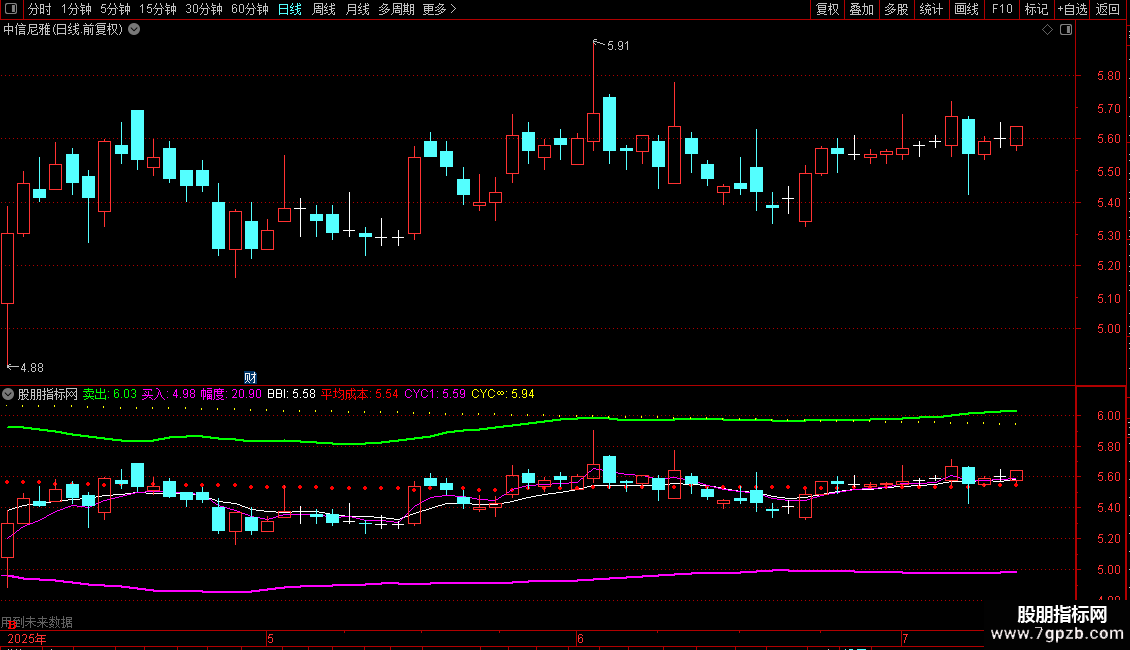The image size is (1130, 650).
Task: Click the 5.80 price on main chart axis
Action: tap(1108, 76)
